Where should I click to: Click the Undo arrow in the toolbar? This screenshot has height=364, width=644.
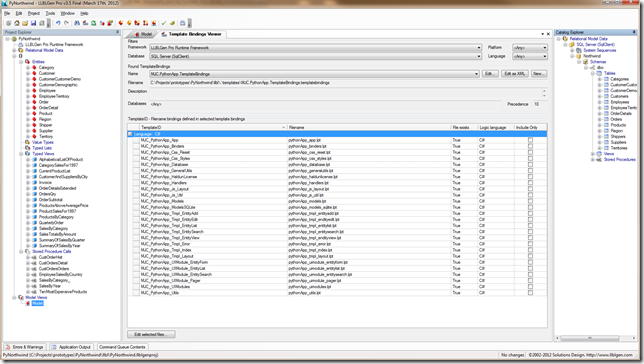(x=58, y=23)
